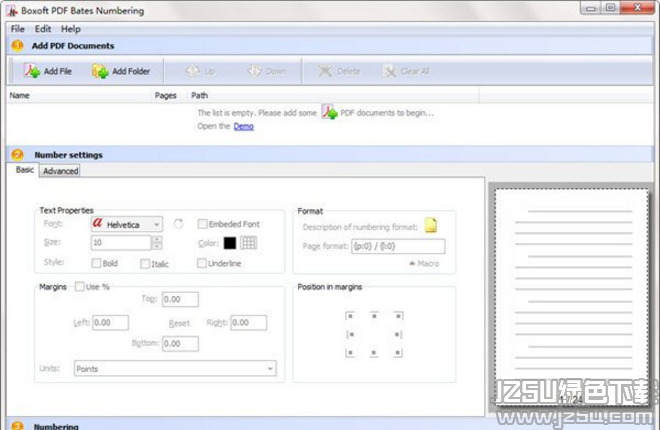Click the Left margin input field
Screen dimensions: 660x430
click(x=110, y=323)
